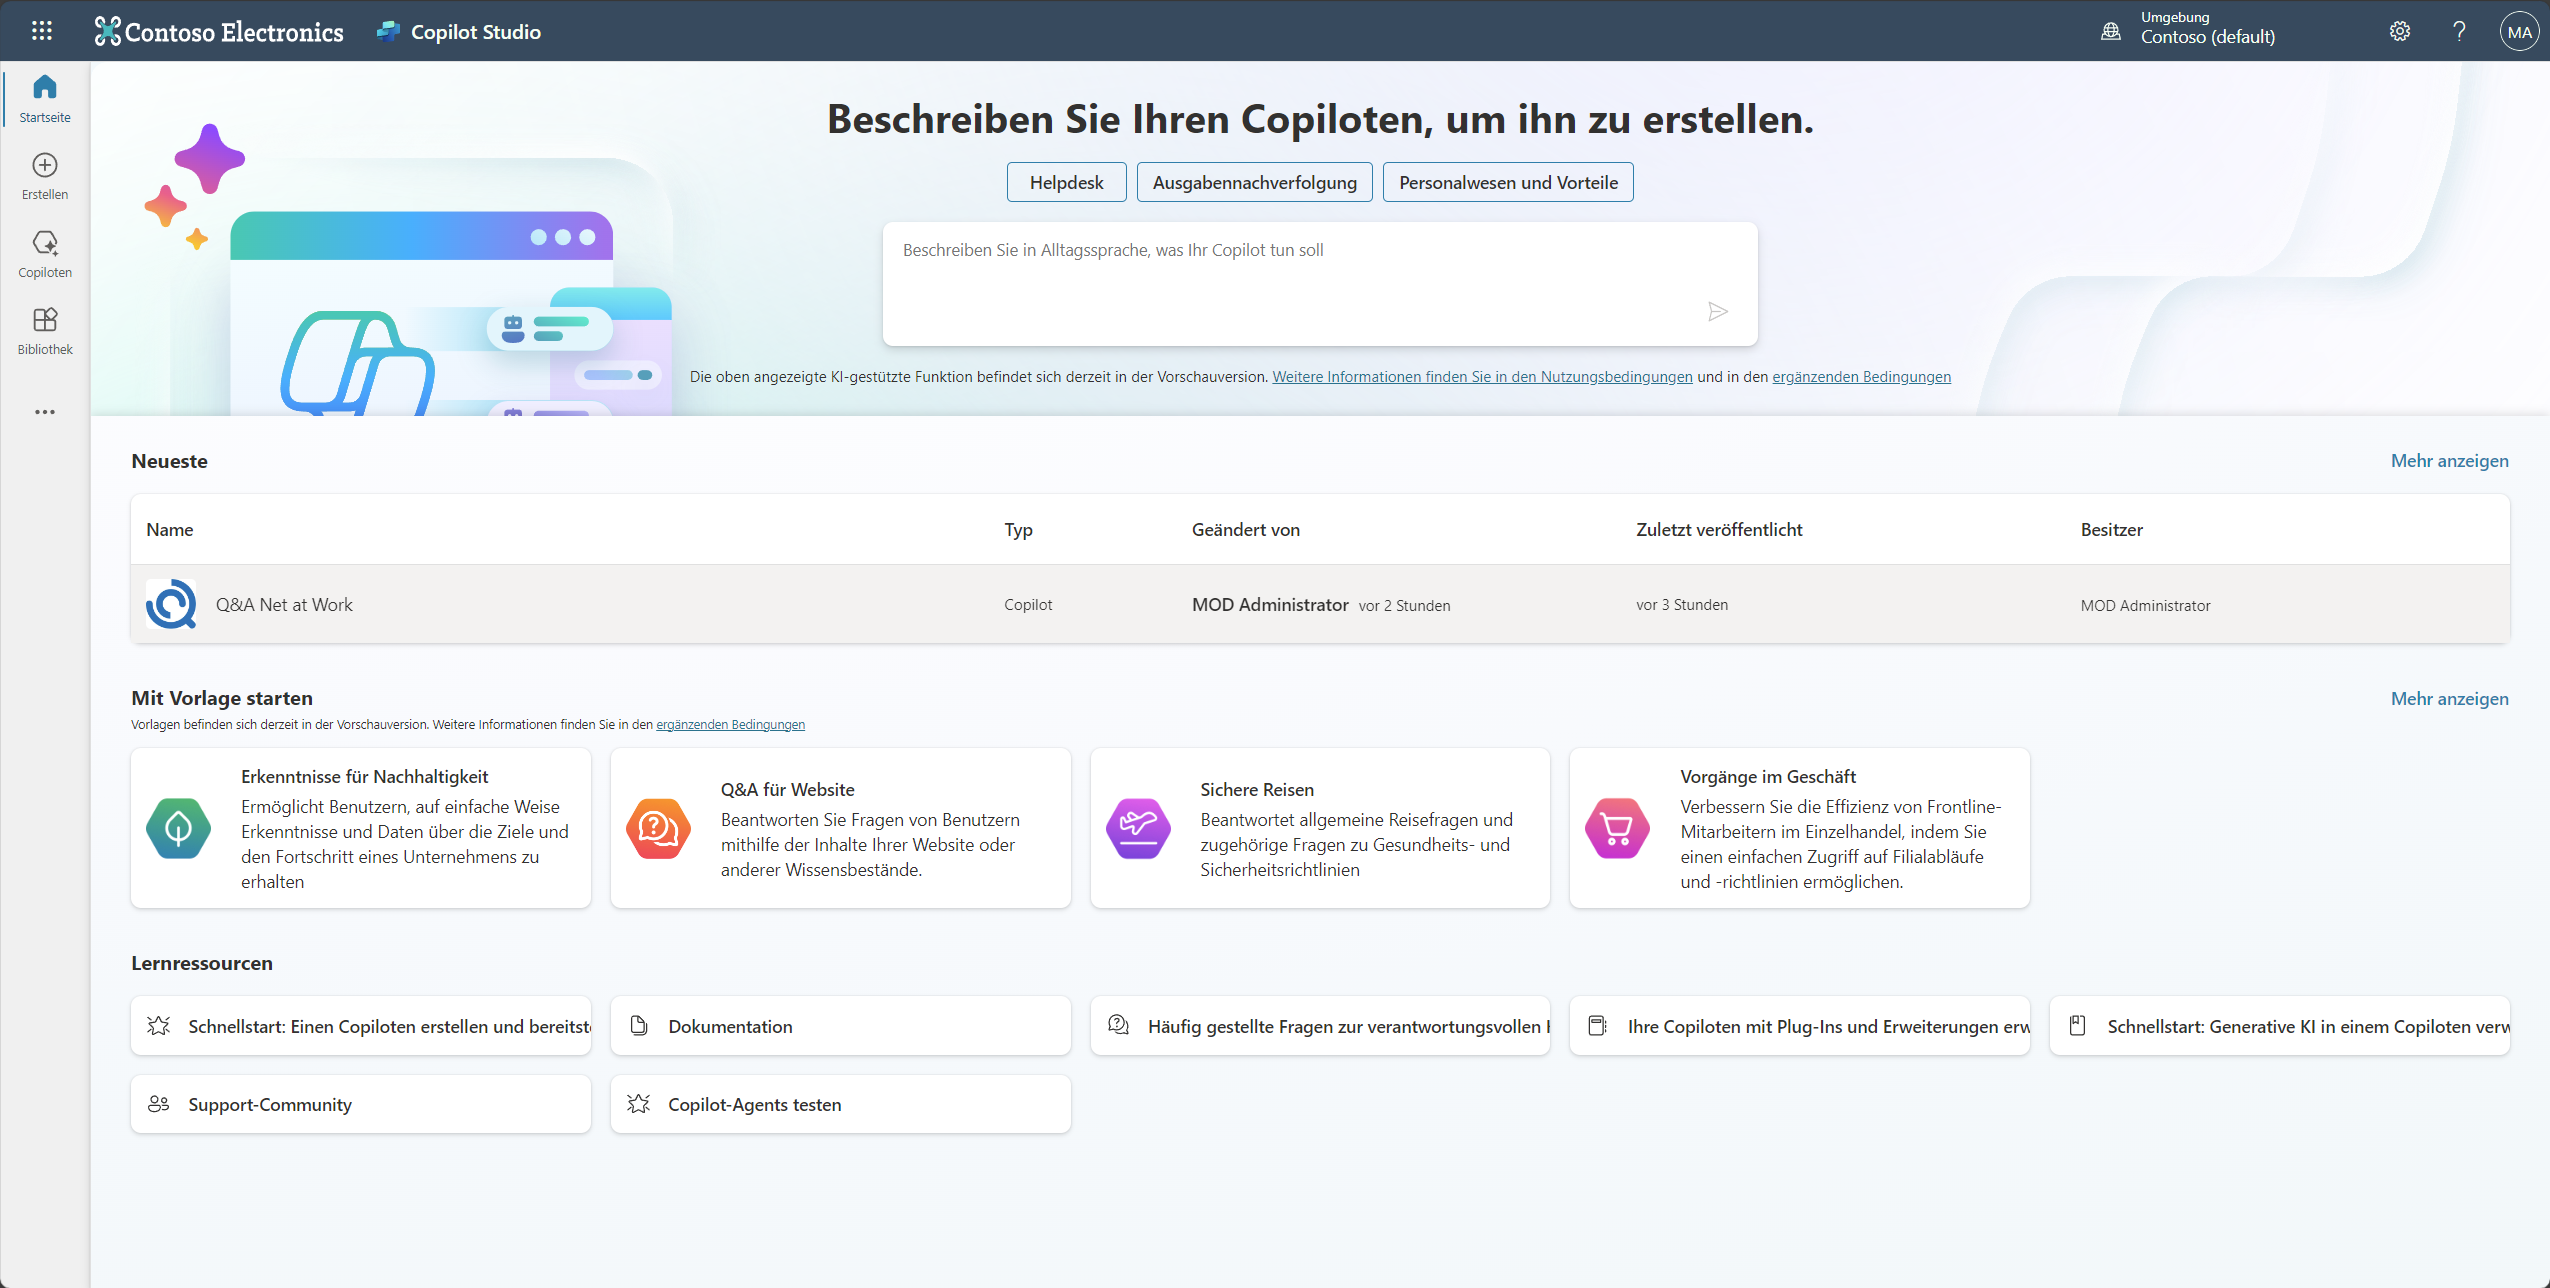Open the app launcher waffle icon

(x=42, y=31)
